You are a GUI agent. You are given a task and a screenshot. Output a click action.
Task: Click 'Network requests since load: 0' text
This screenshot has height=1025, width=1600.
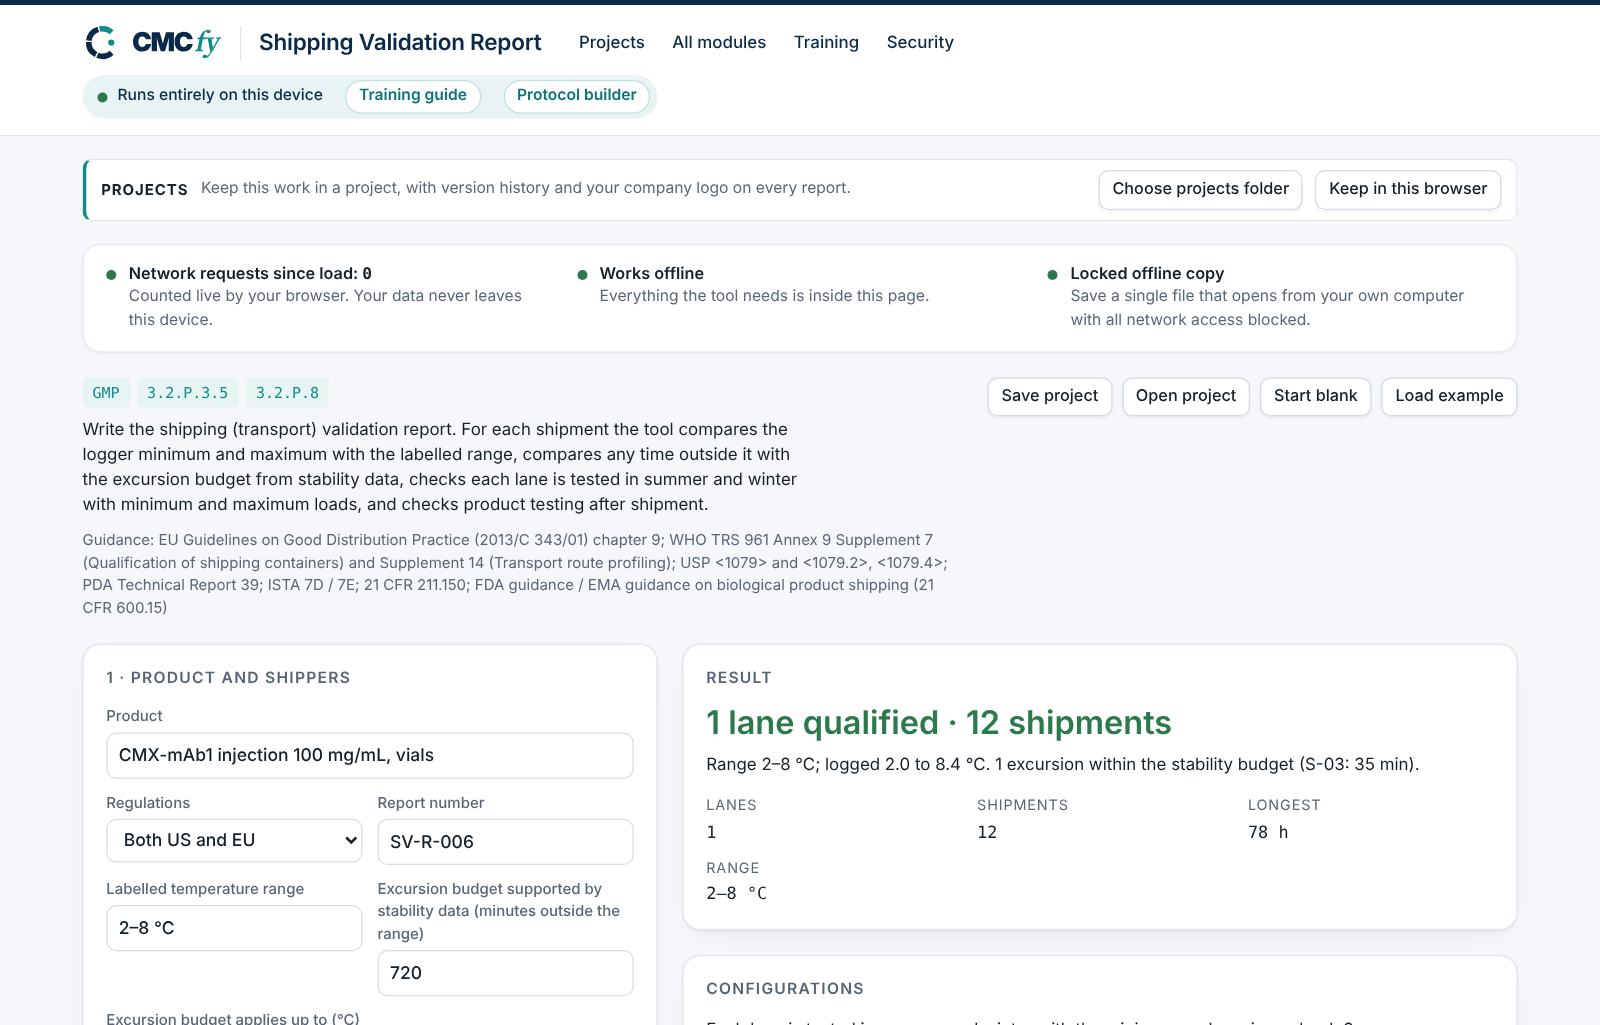250,273
